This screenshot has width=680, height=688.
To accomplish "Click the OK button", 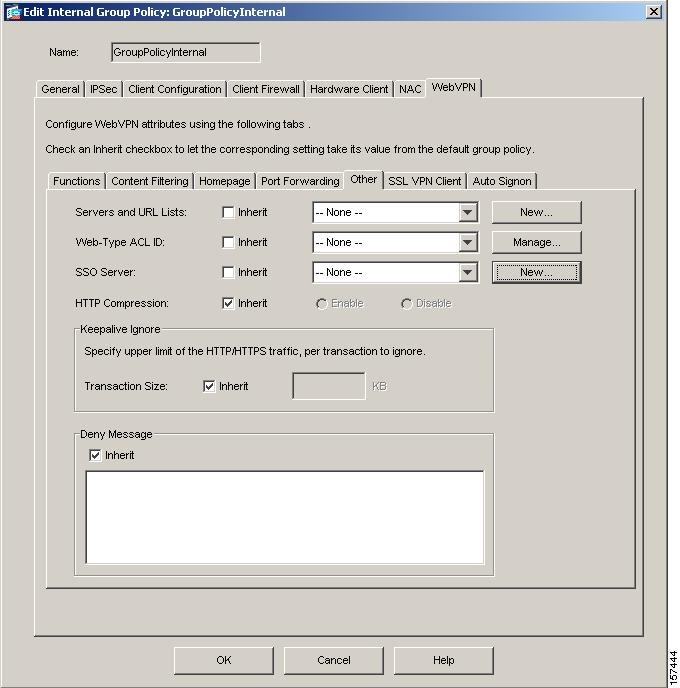I will (224, 660).
